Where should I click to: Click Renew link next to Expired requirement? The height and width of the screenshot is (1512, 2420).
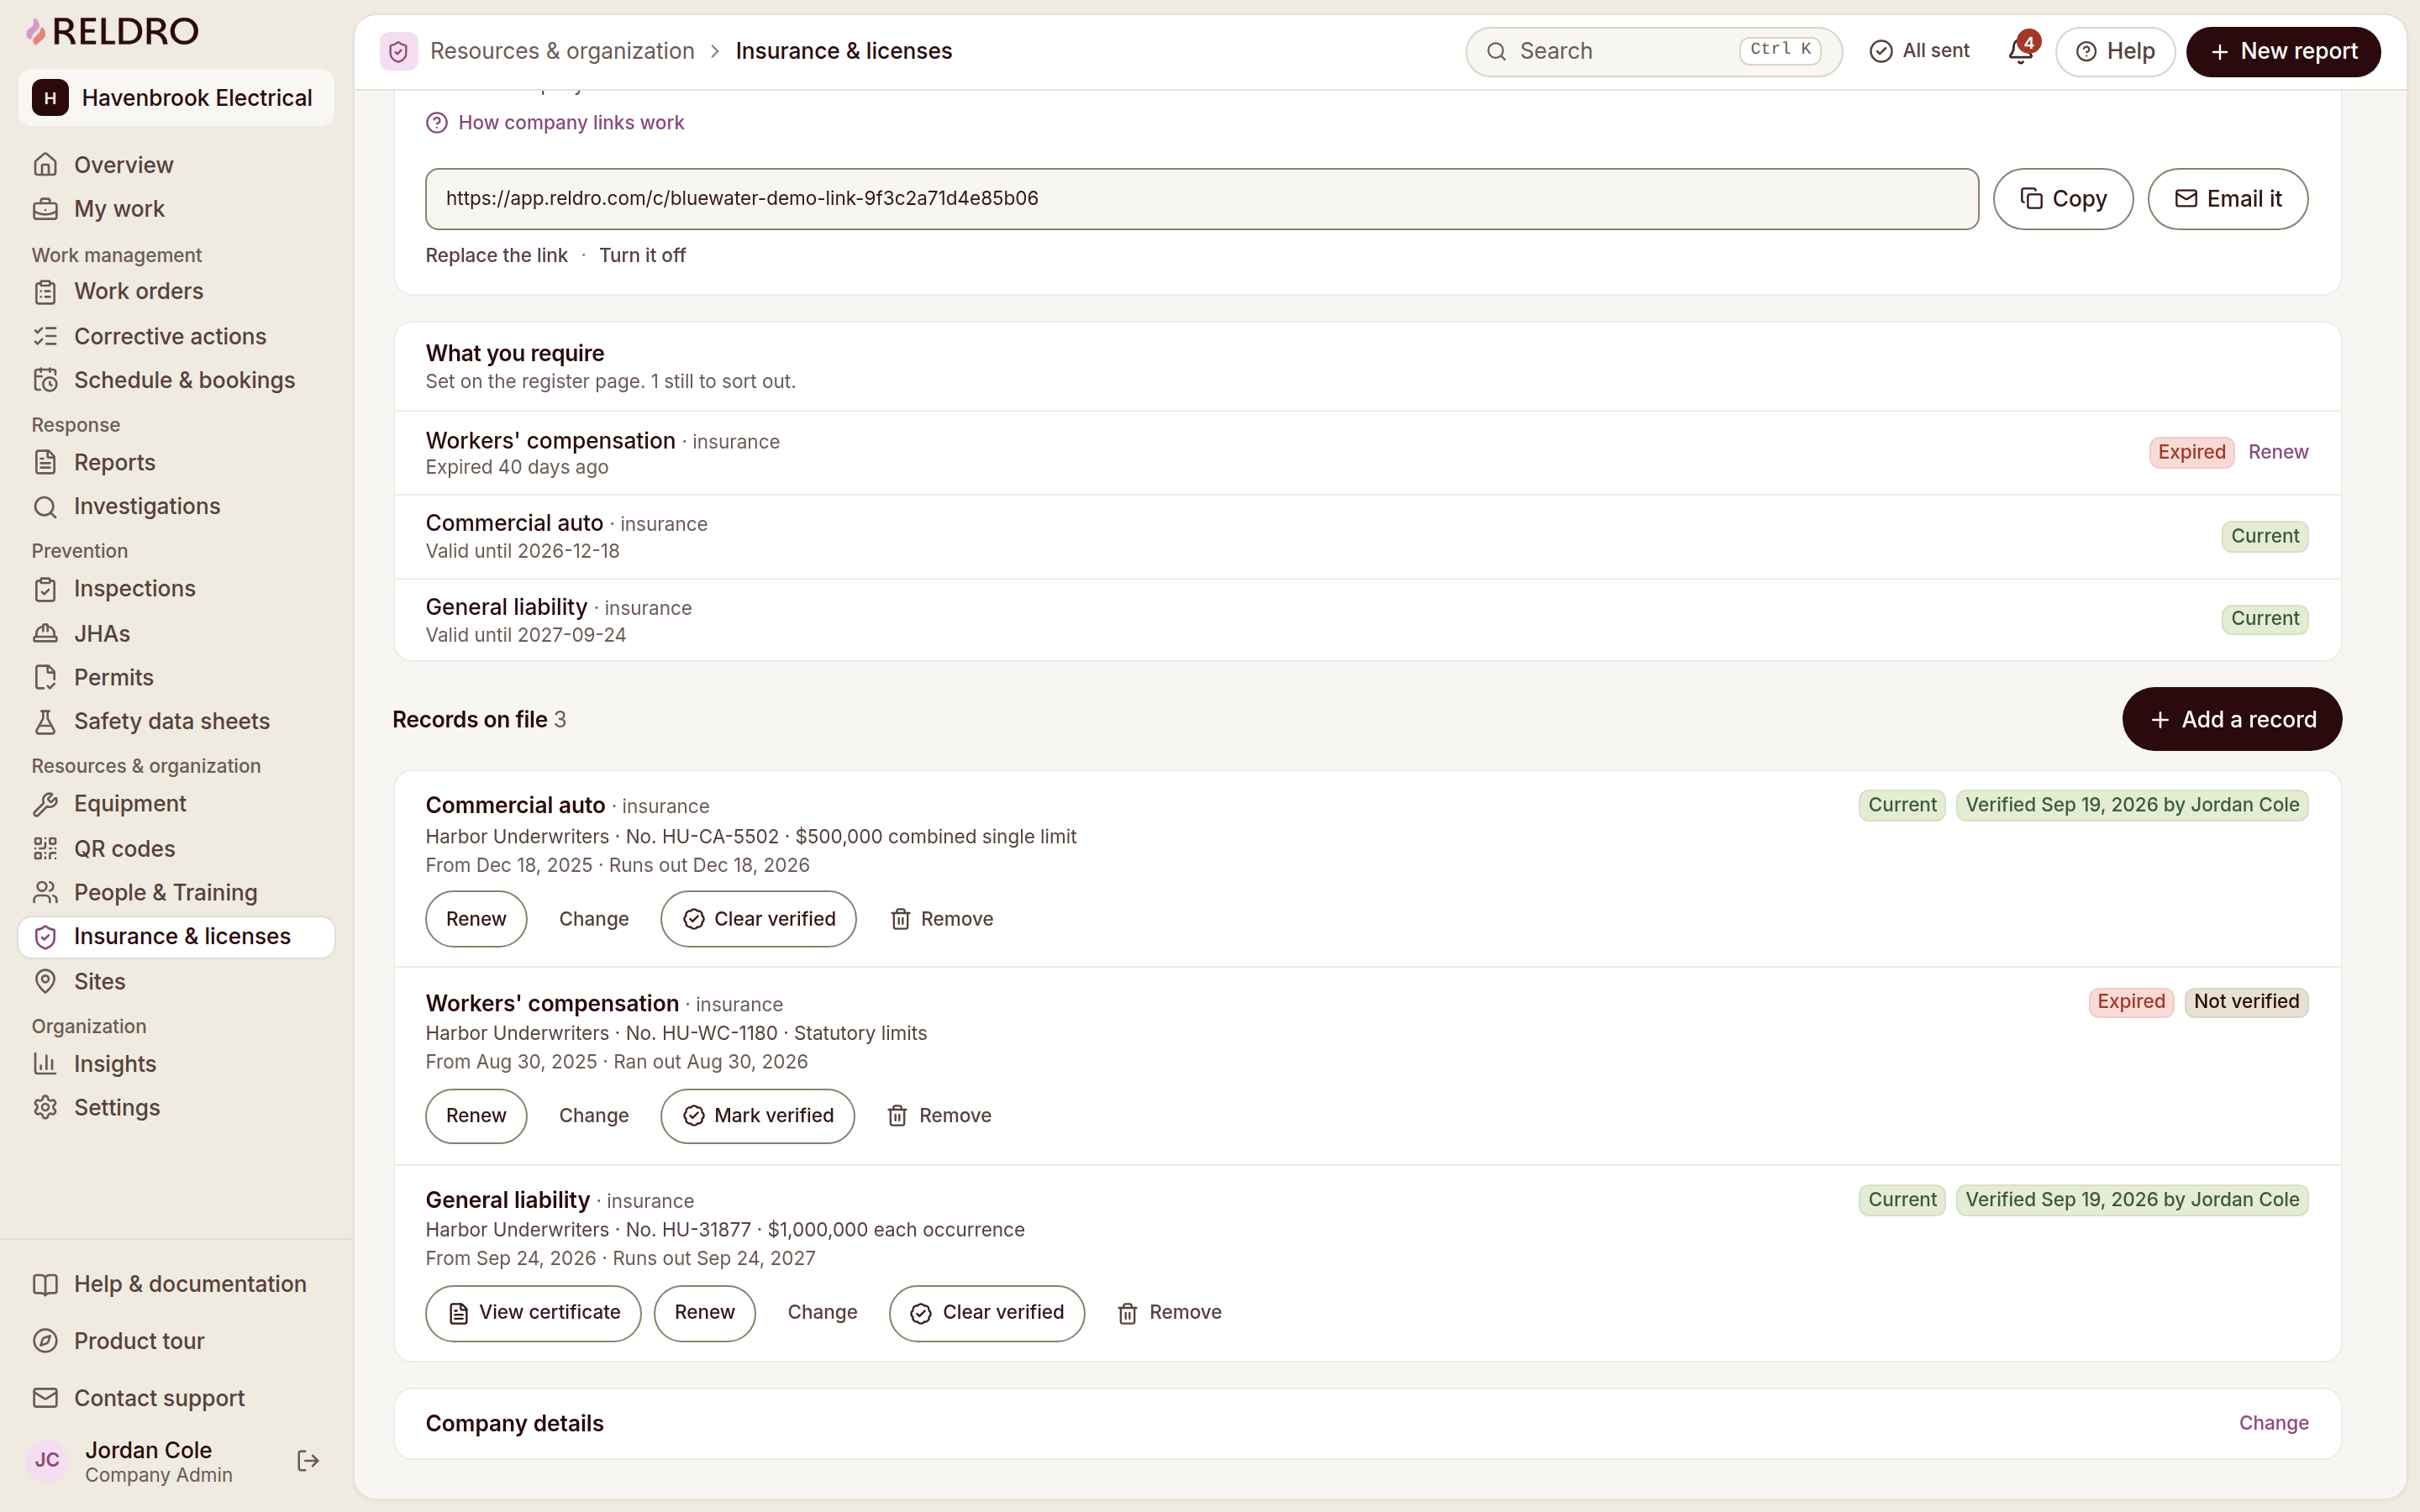click(x=2278, y=452)
